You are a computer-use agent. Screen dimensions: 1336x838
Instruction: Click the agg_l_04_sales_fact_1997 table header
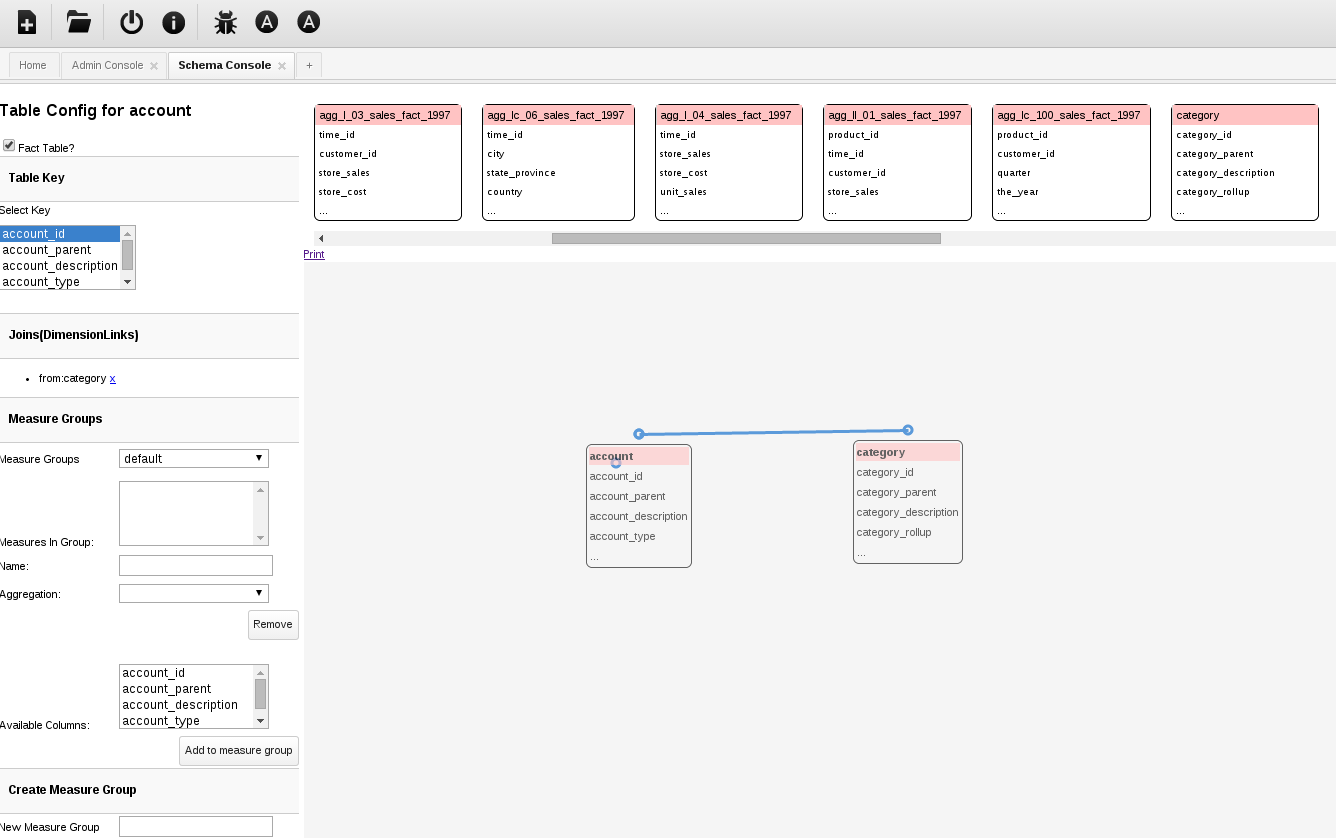729,115
